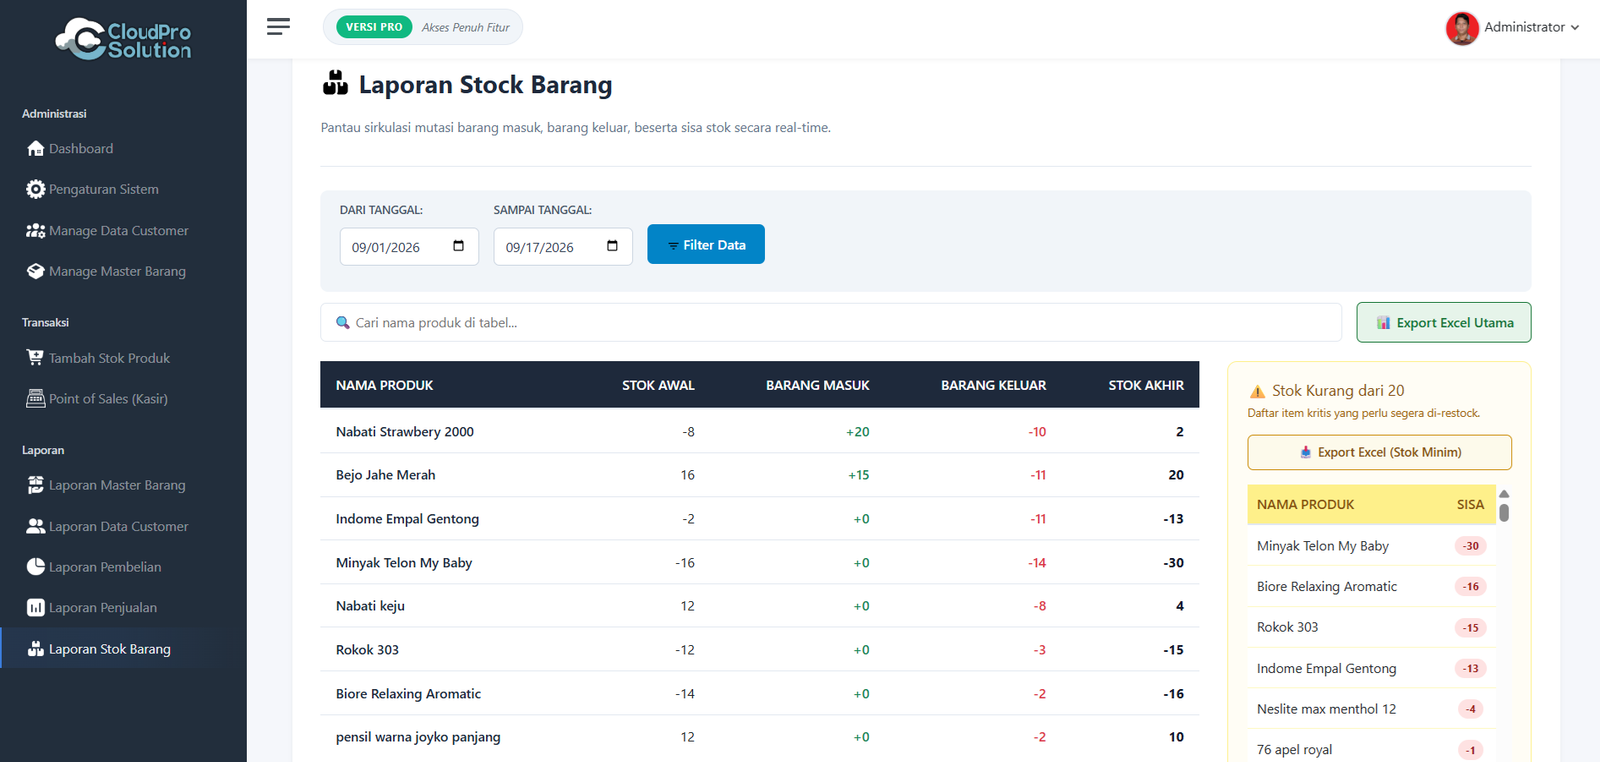The width and height of the screenshot is (1600, 762).
Task: Open the Dashboard menu
Action: point(81,148)
